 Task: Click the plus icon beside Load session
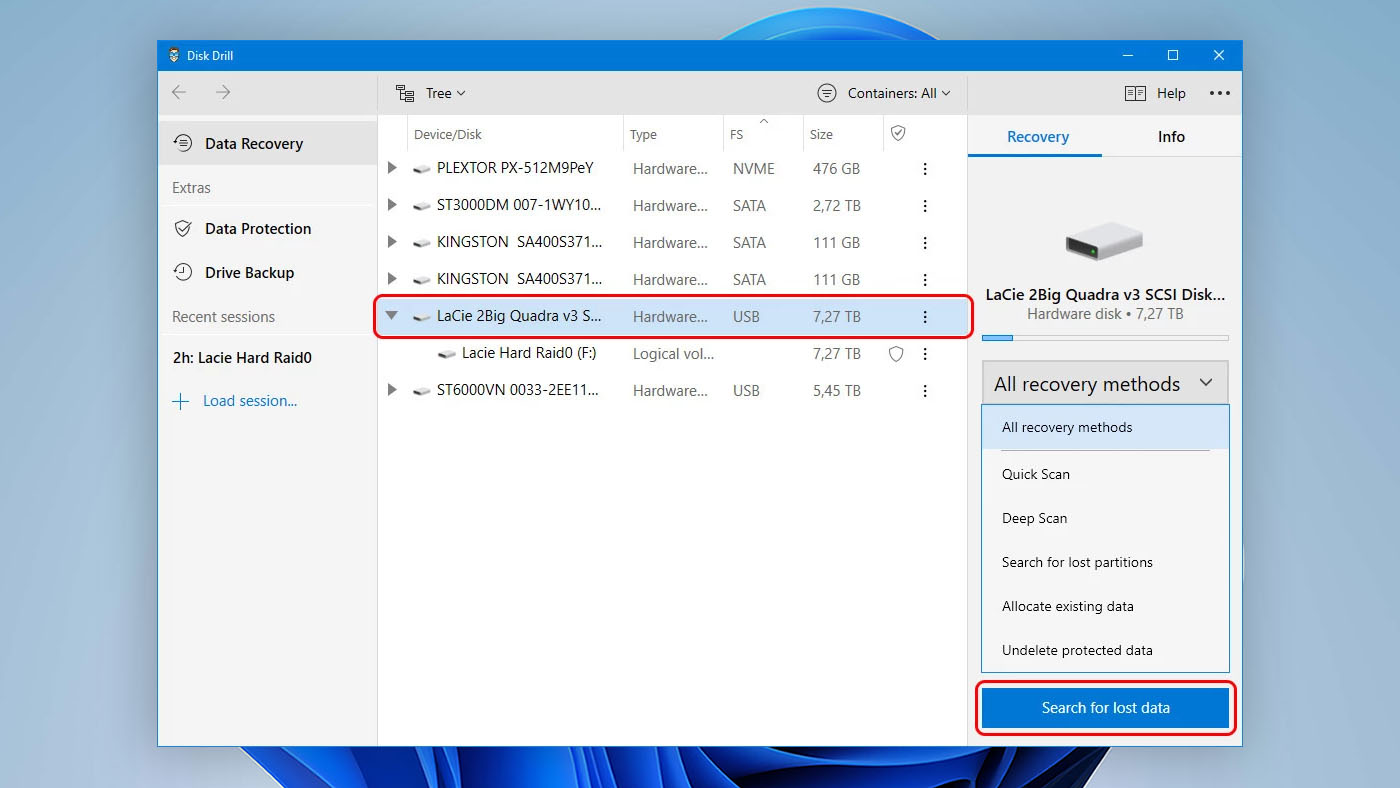point(181,401)
